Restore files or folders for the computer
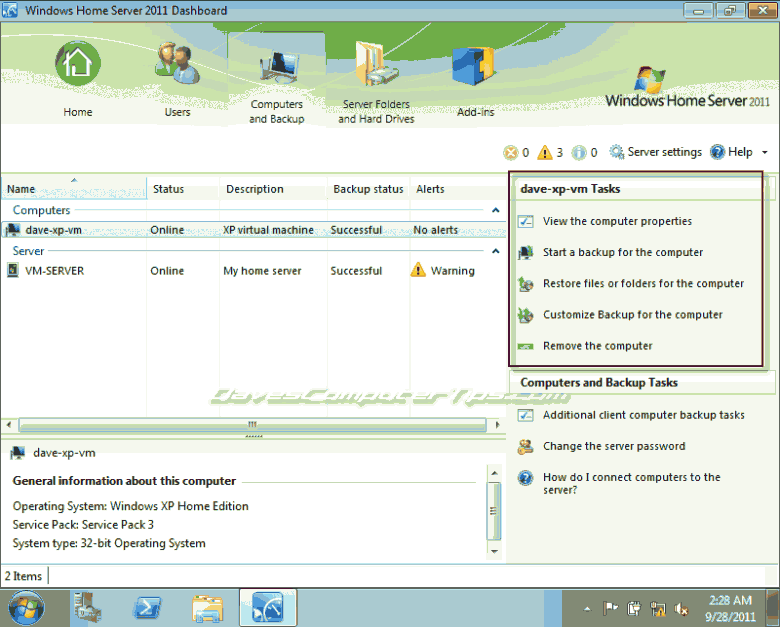The image size is (780, 627). tap(643, 283)
